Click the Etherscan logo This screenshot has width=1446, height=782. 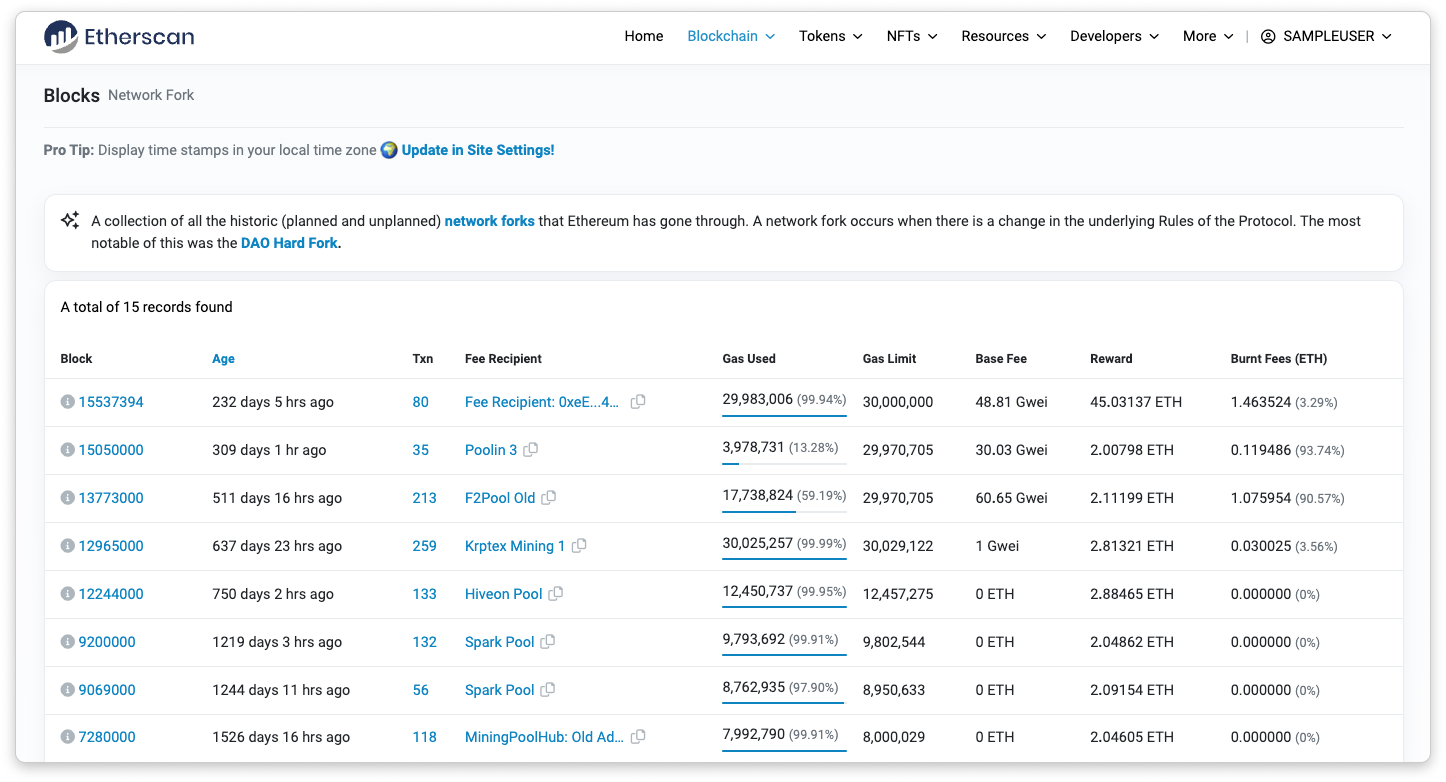click(x=119, y=37)
